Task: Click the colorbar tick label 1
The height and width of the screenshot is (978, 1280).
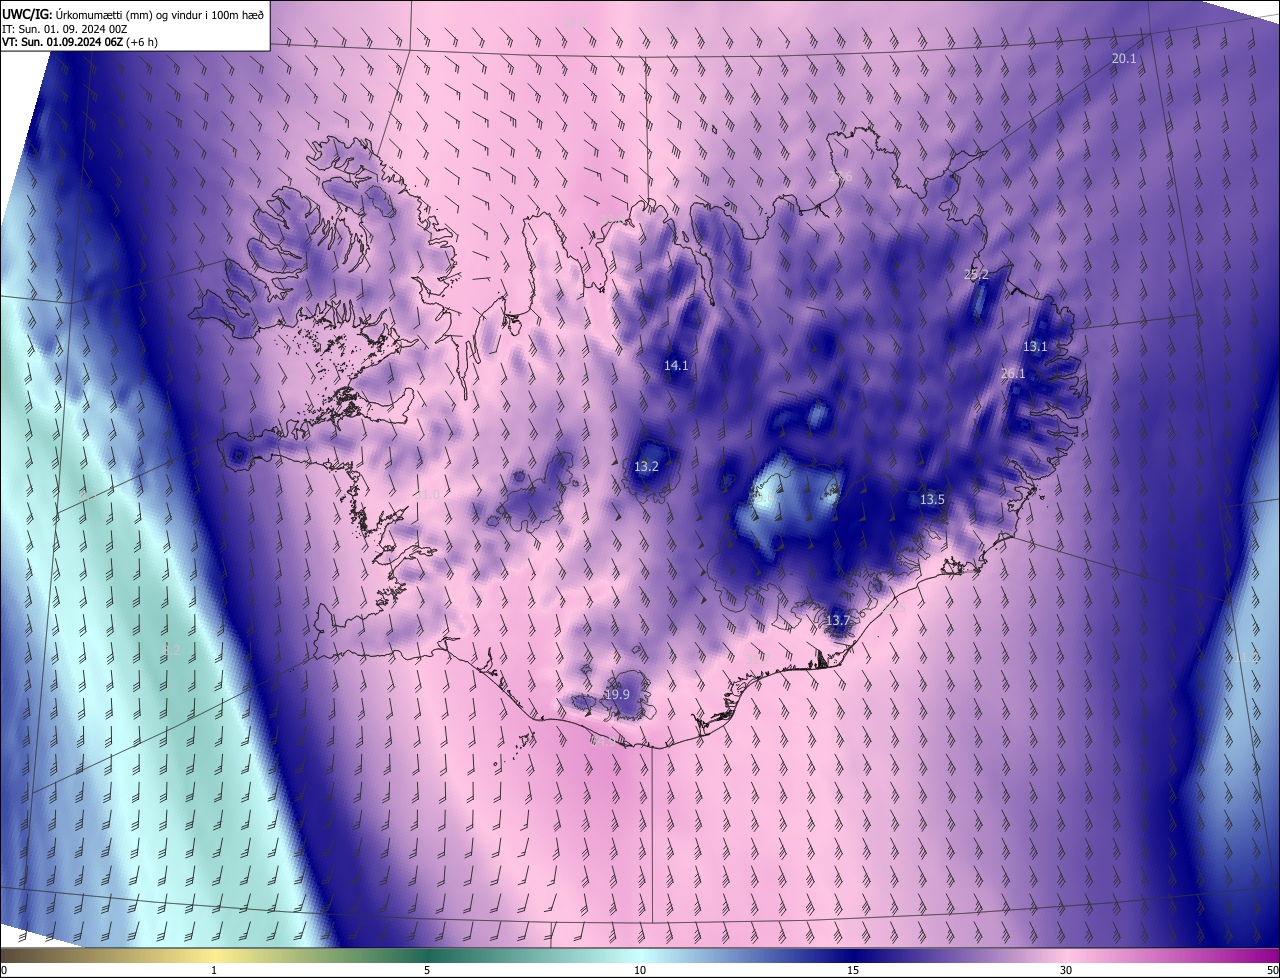Action: [x=214, y=971]
